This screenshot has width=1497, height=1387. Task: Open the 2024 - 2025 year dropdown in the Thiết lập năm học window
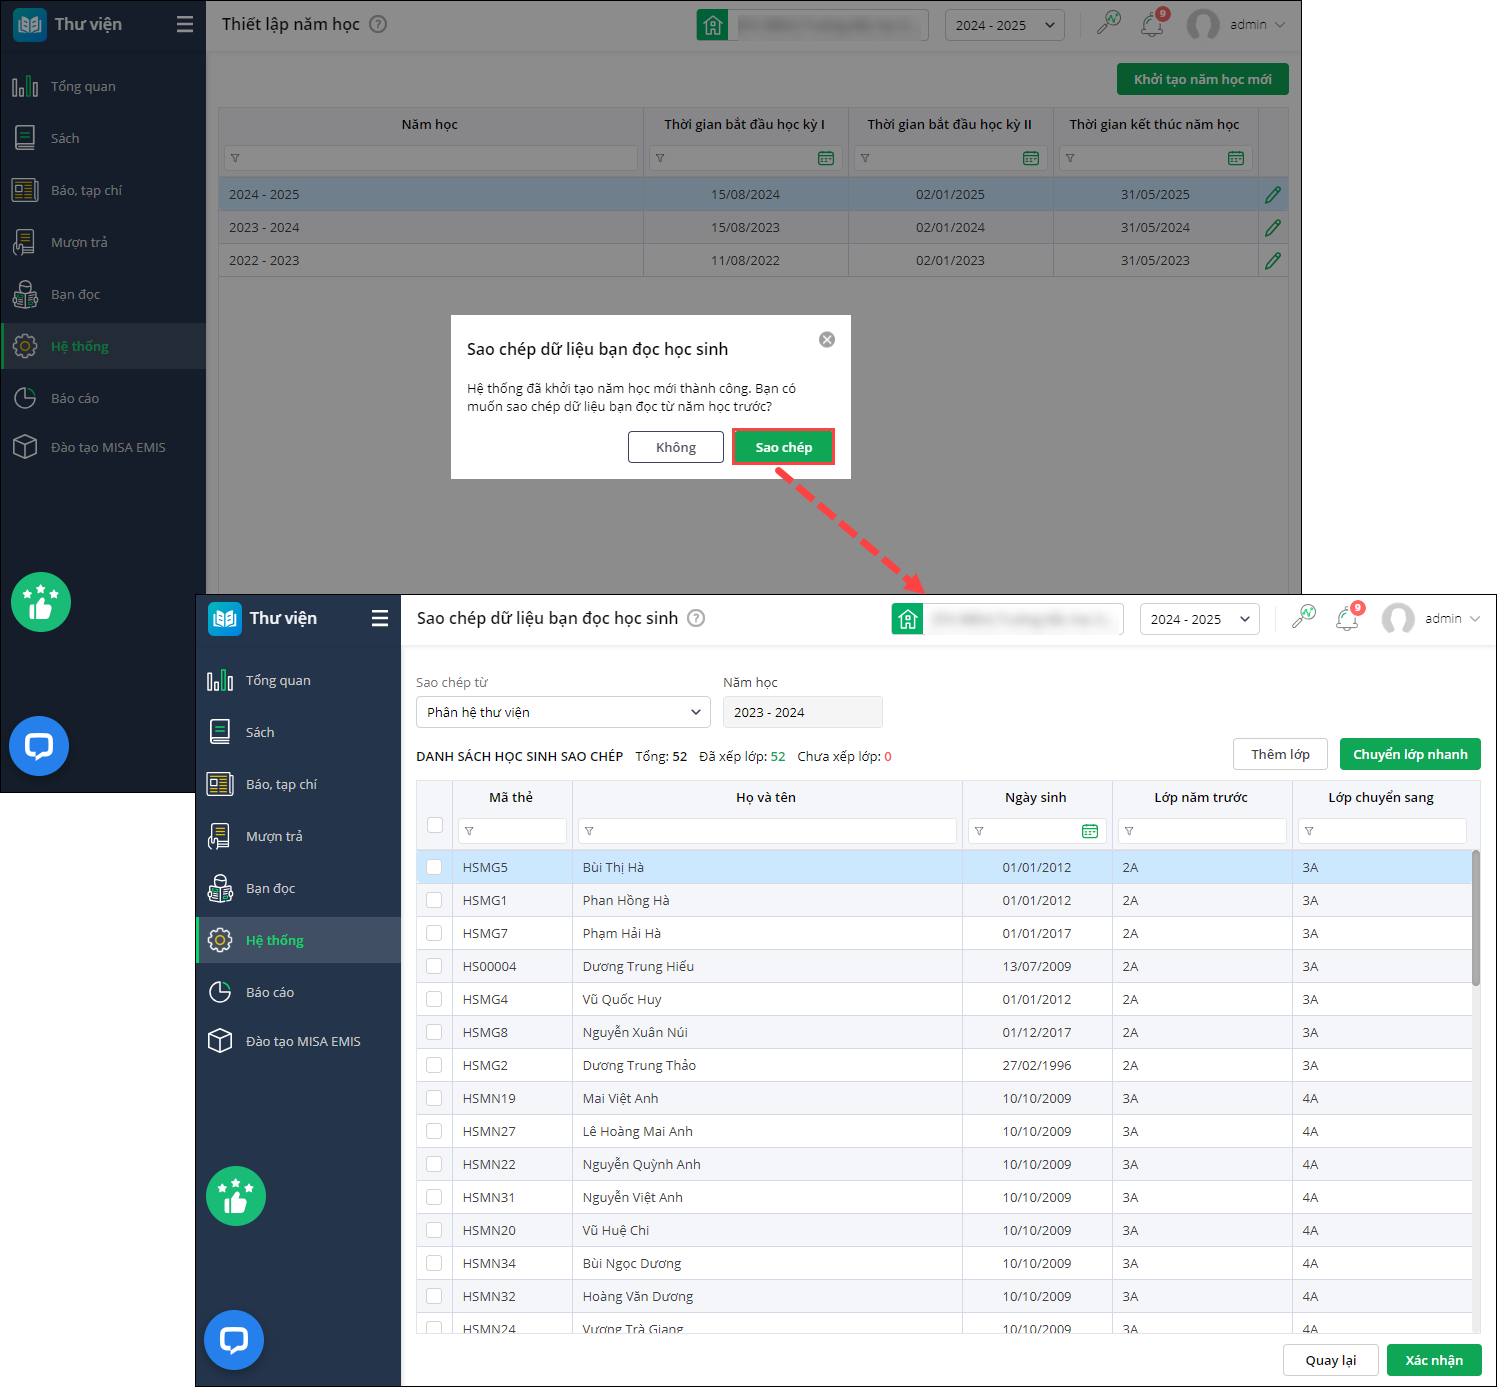(1005, 25)
